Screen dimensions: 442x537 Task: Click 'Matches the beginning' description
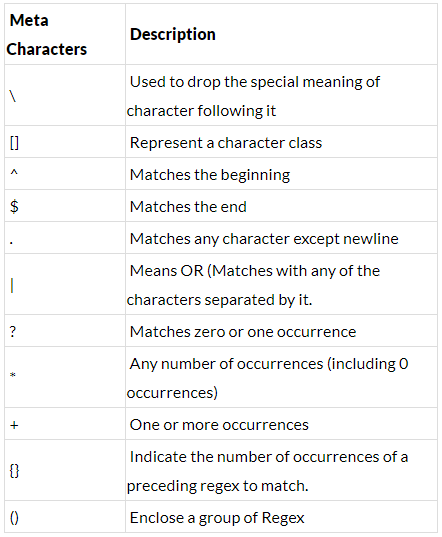[210, 175]
